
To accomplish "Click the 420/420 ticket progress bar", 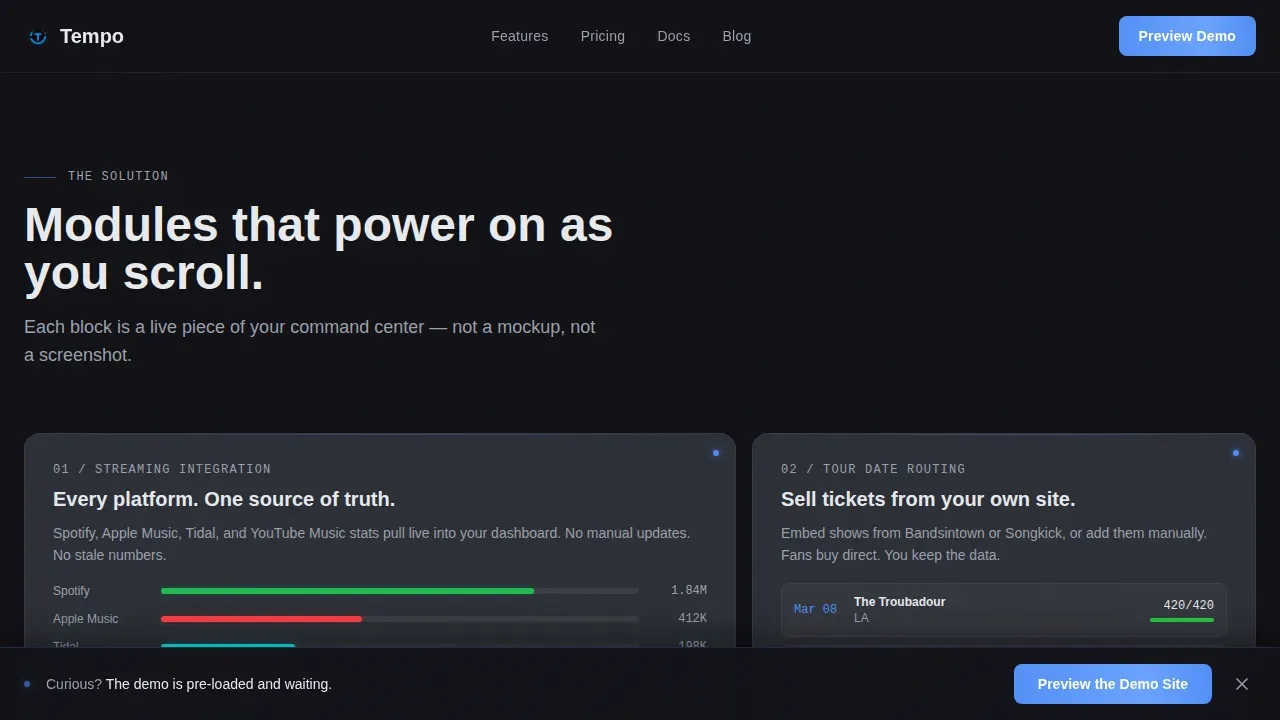I will 1182,620.
